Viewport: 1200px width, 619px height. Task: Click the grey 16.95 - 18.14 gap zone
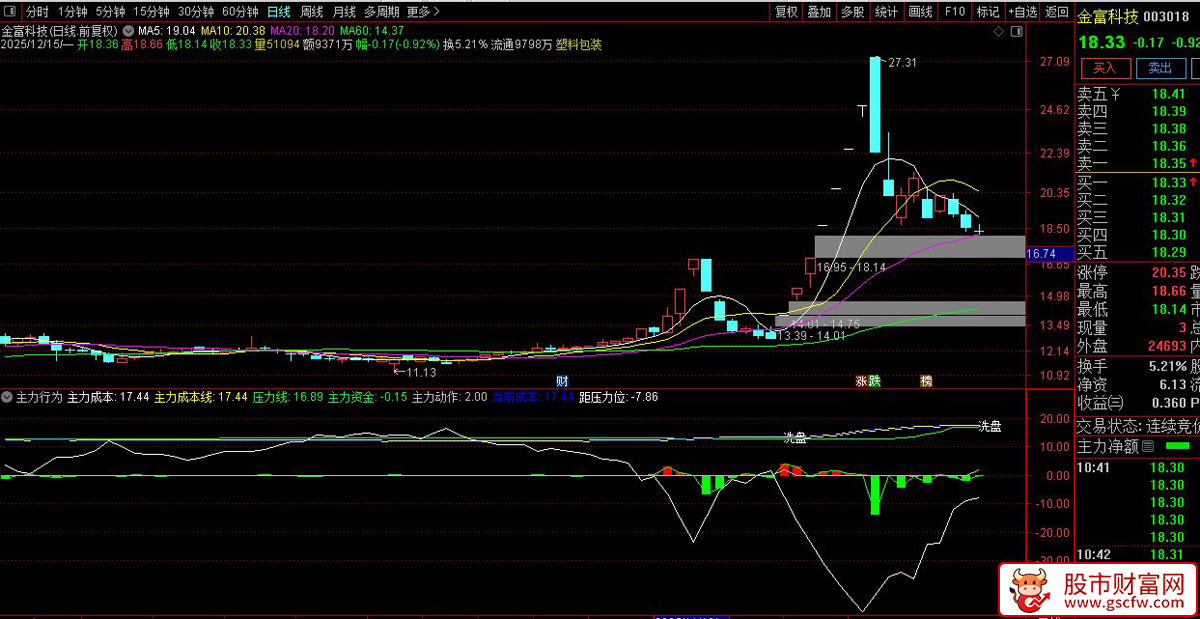(x=919, y=246)
